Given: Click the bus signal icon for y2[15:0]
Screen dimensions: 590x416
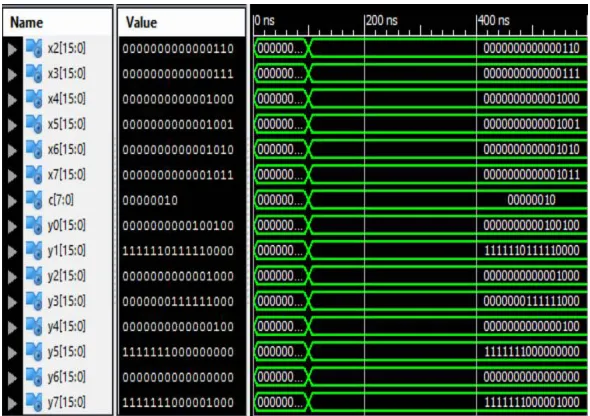Looking at the screenshot, I should coord(34,276).
